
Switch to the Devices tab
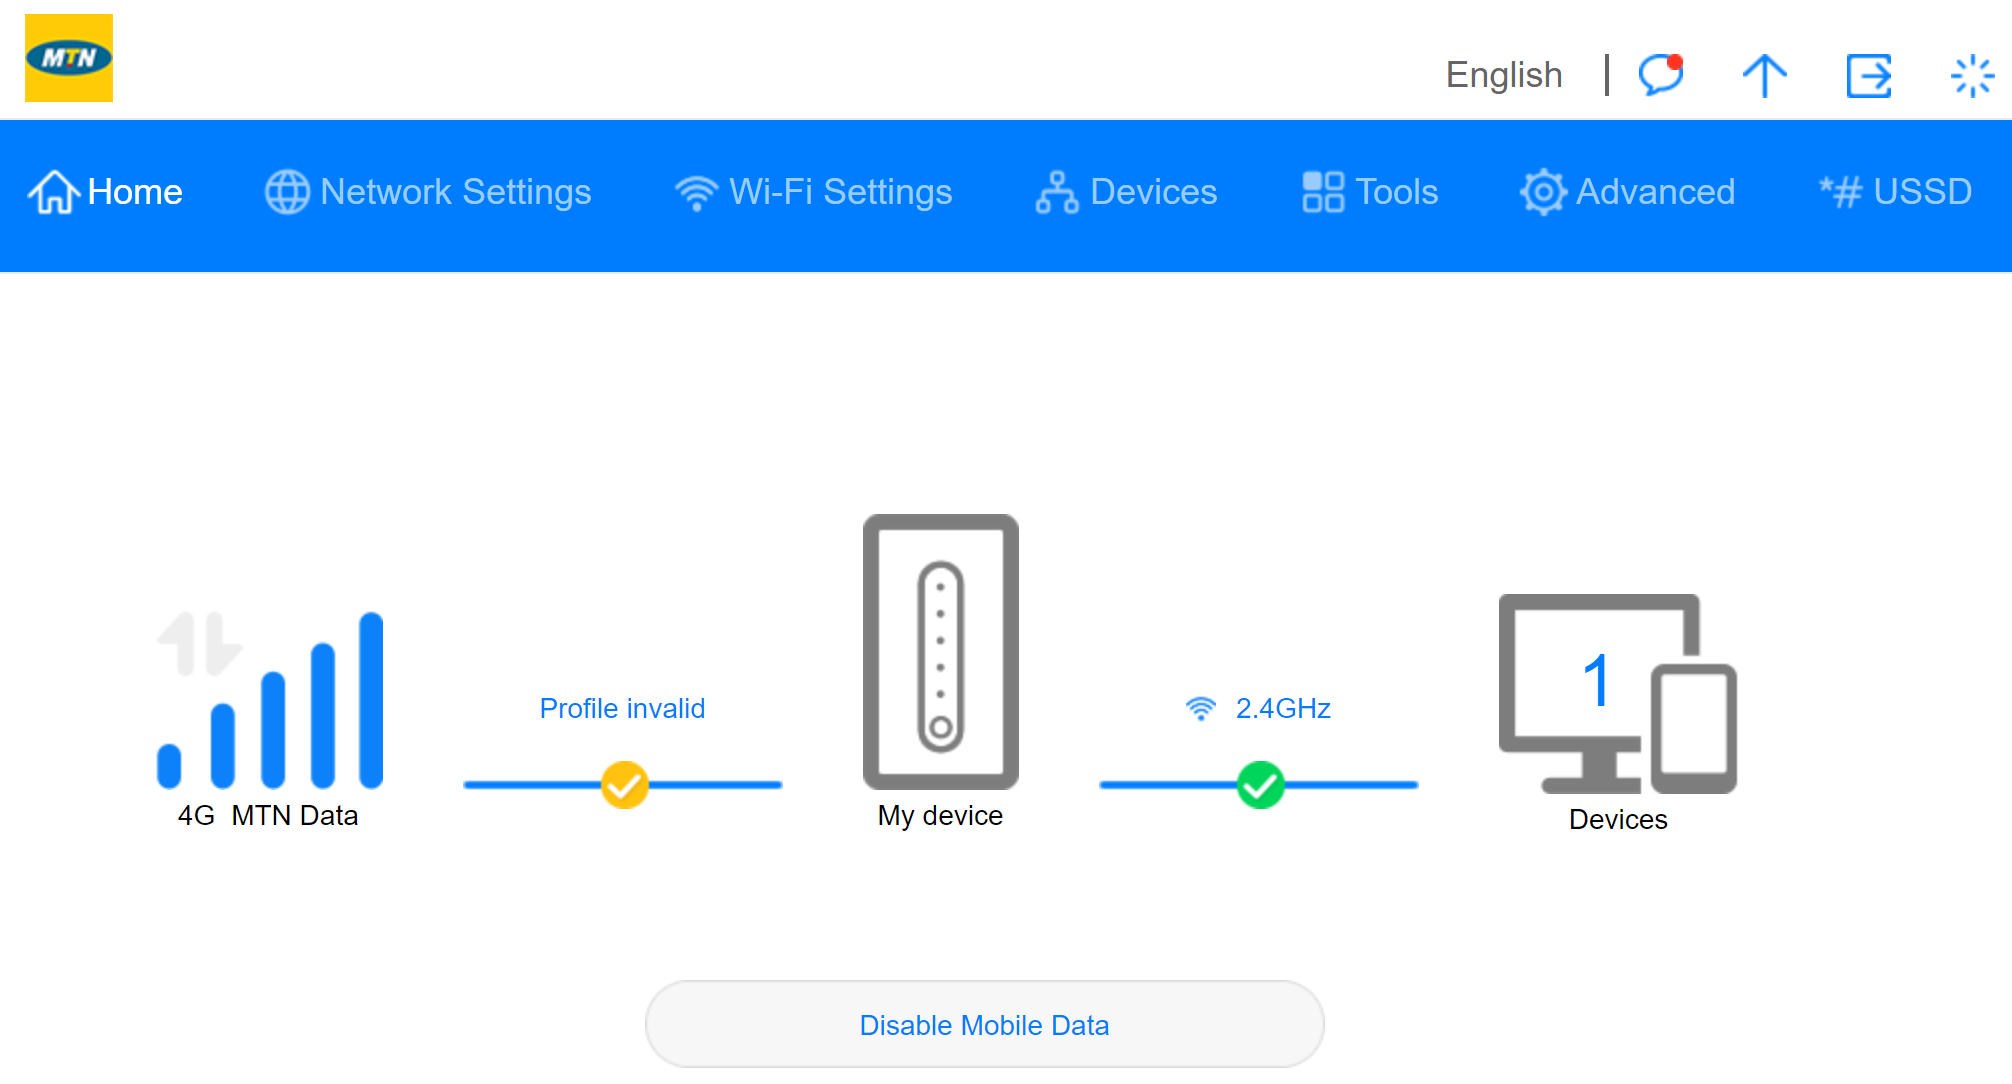1127,192
